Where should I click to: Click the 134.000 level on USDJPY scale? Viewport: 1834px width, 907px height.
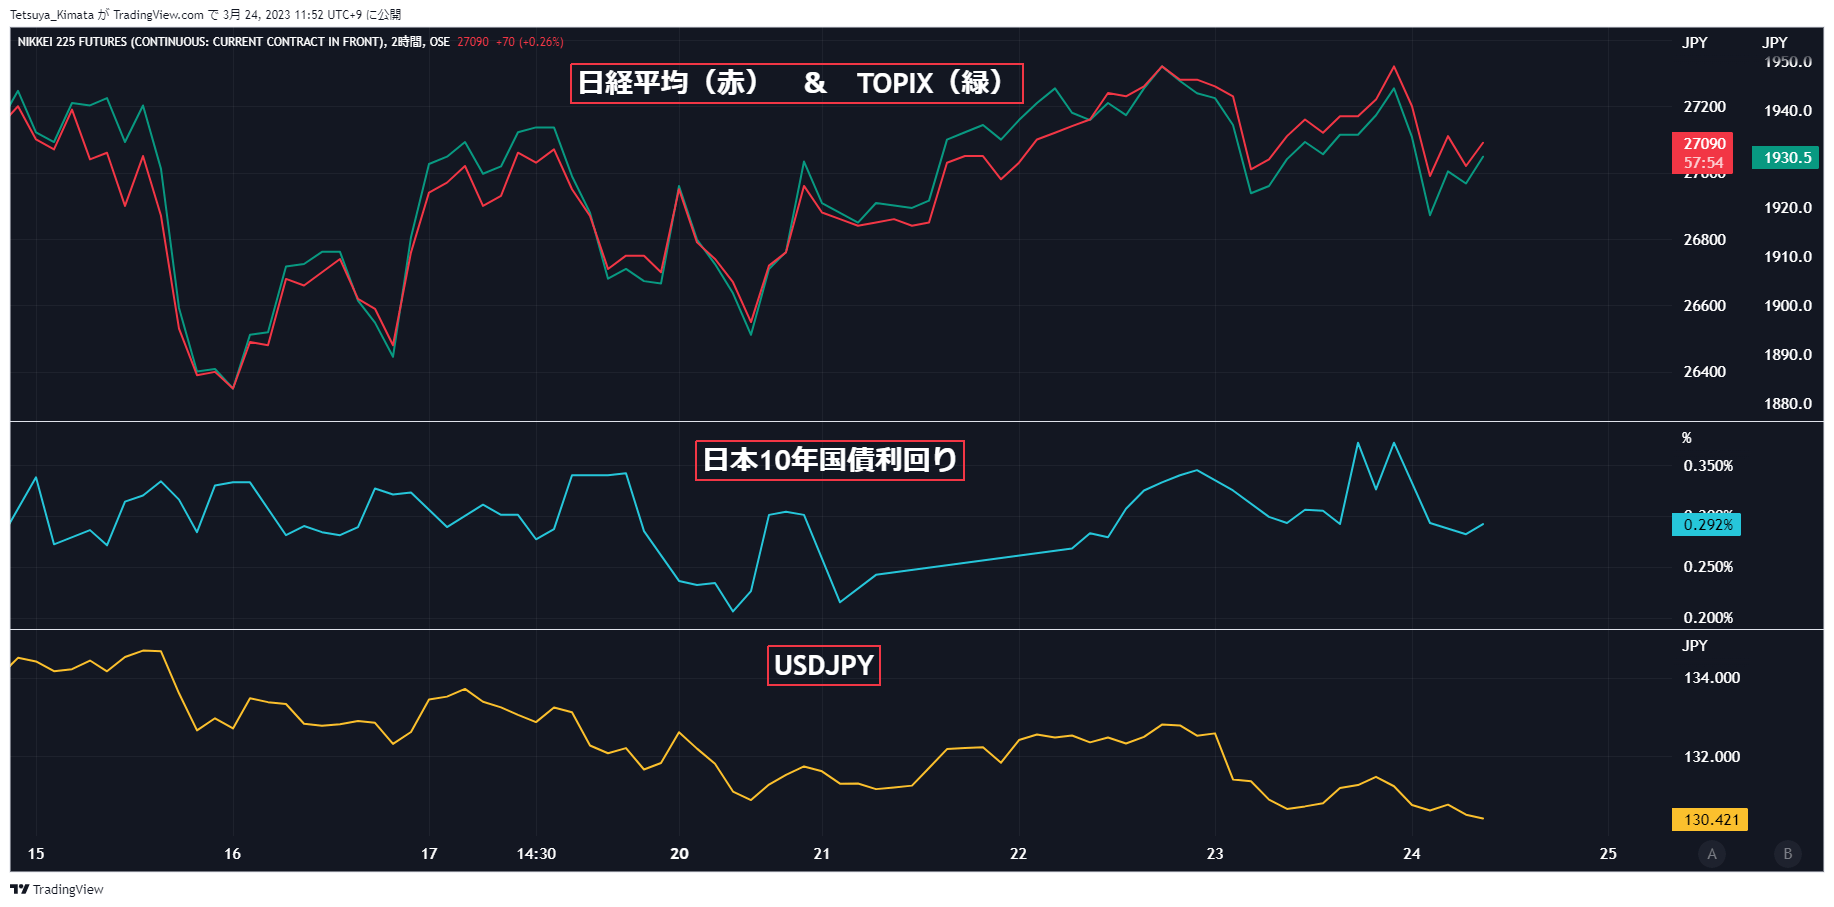tap(1712, 678)
